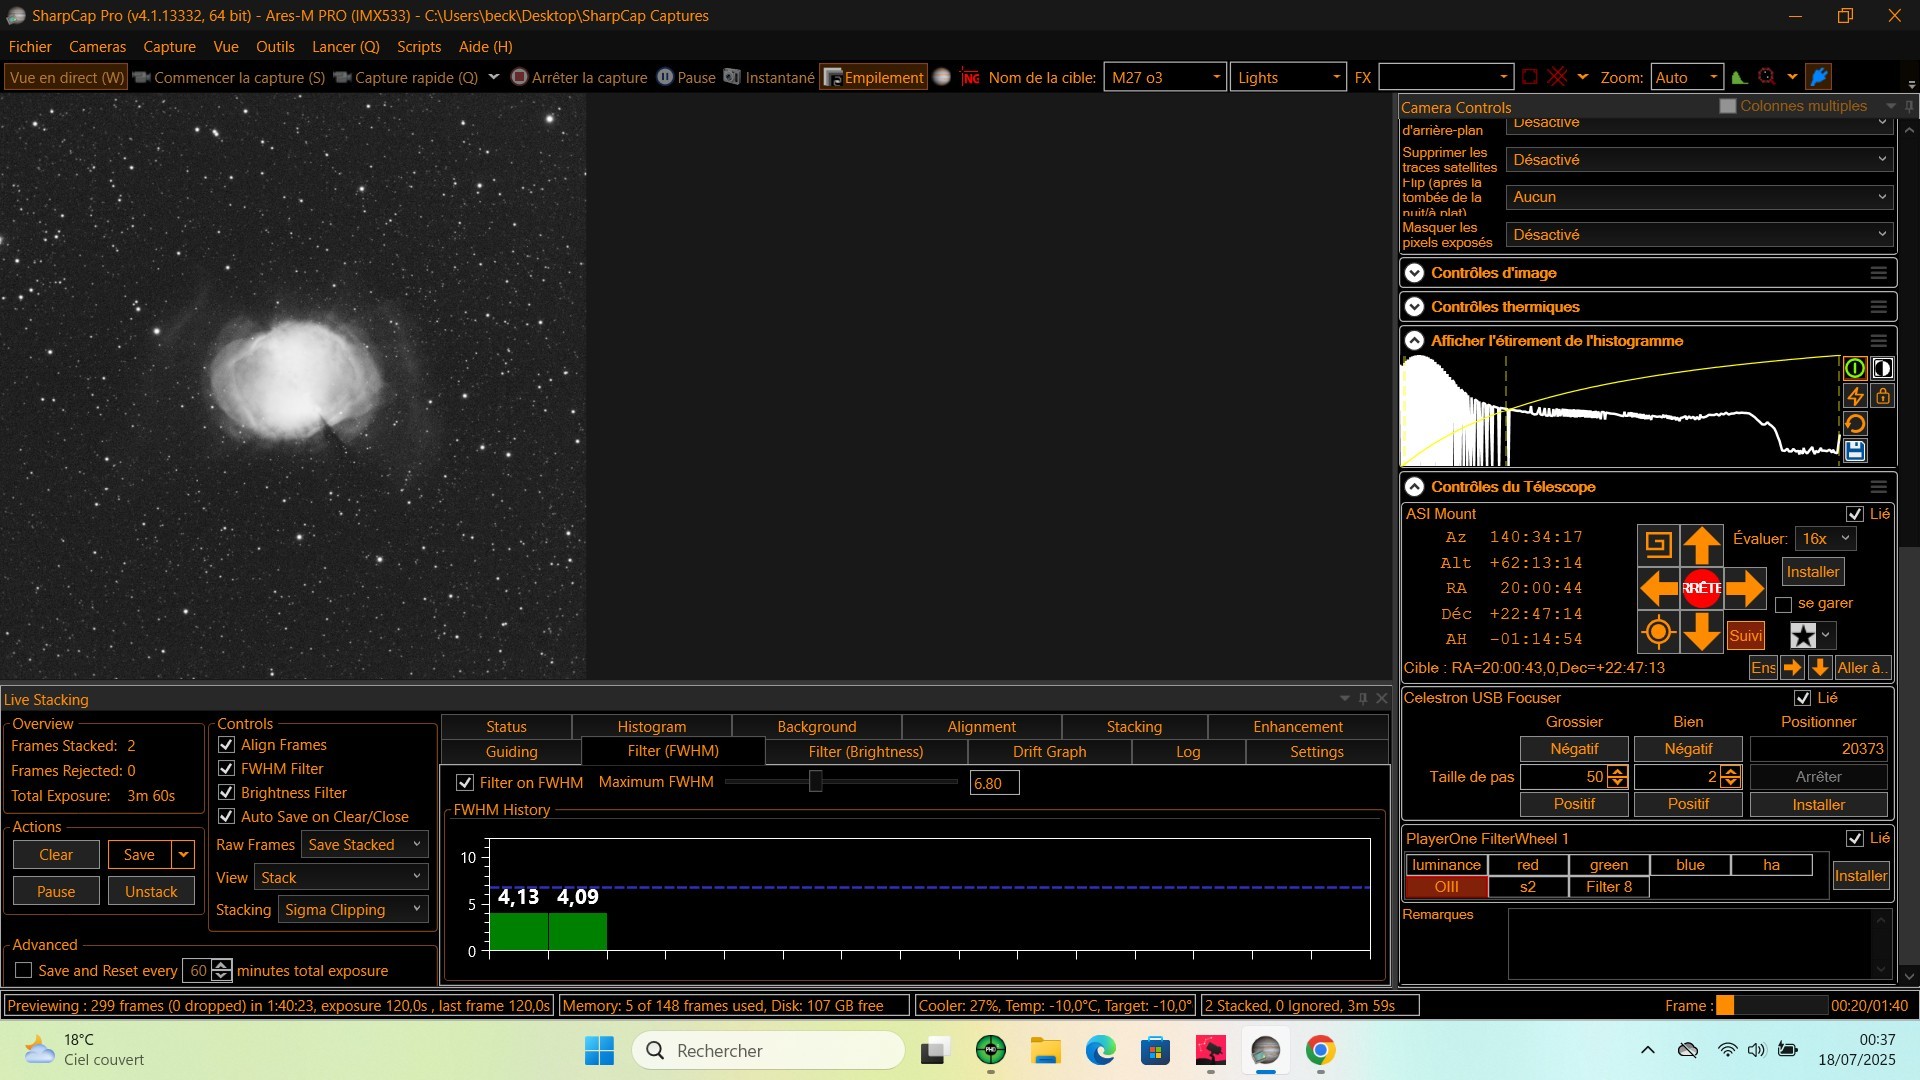Slew the mount right with the right arrow
Screen dimensions: 1920x1080
[1745, 588]
